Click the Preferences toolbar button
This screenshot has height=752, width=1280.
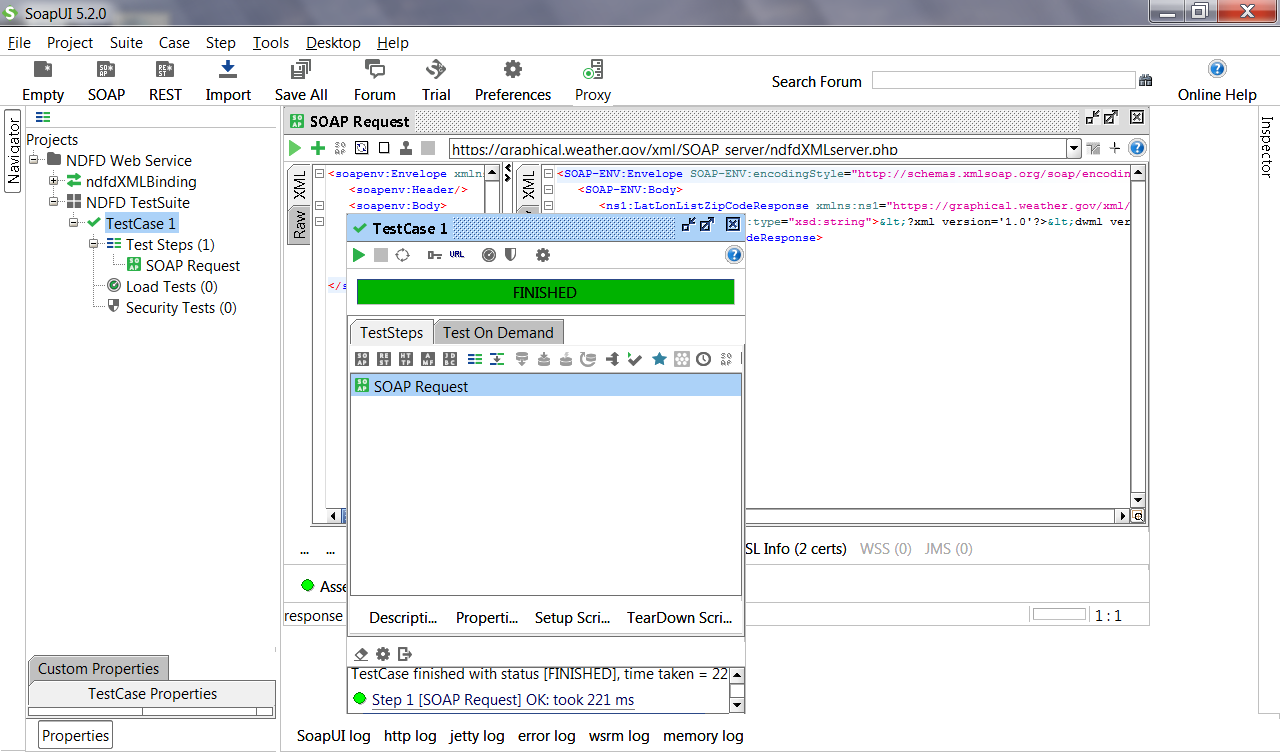[512, 79]
